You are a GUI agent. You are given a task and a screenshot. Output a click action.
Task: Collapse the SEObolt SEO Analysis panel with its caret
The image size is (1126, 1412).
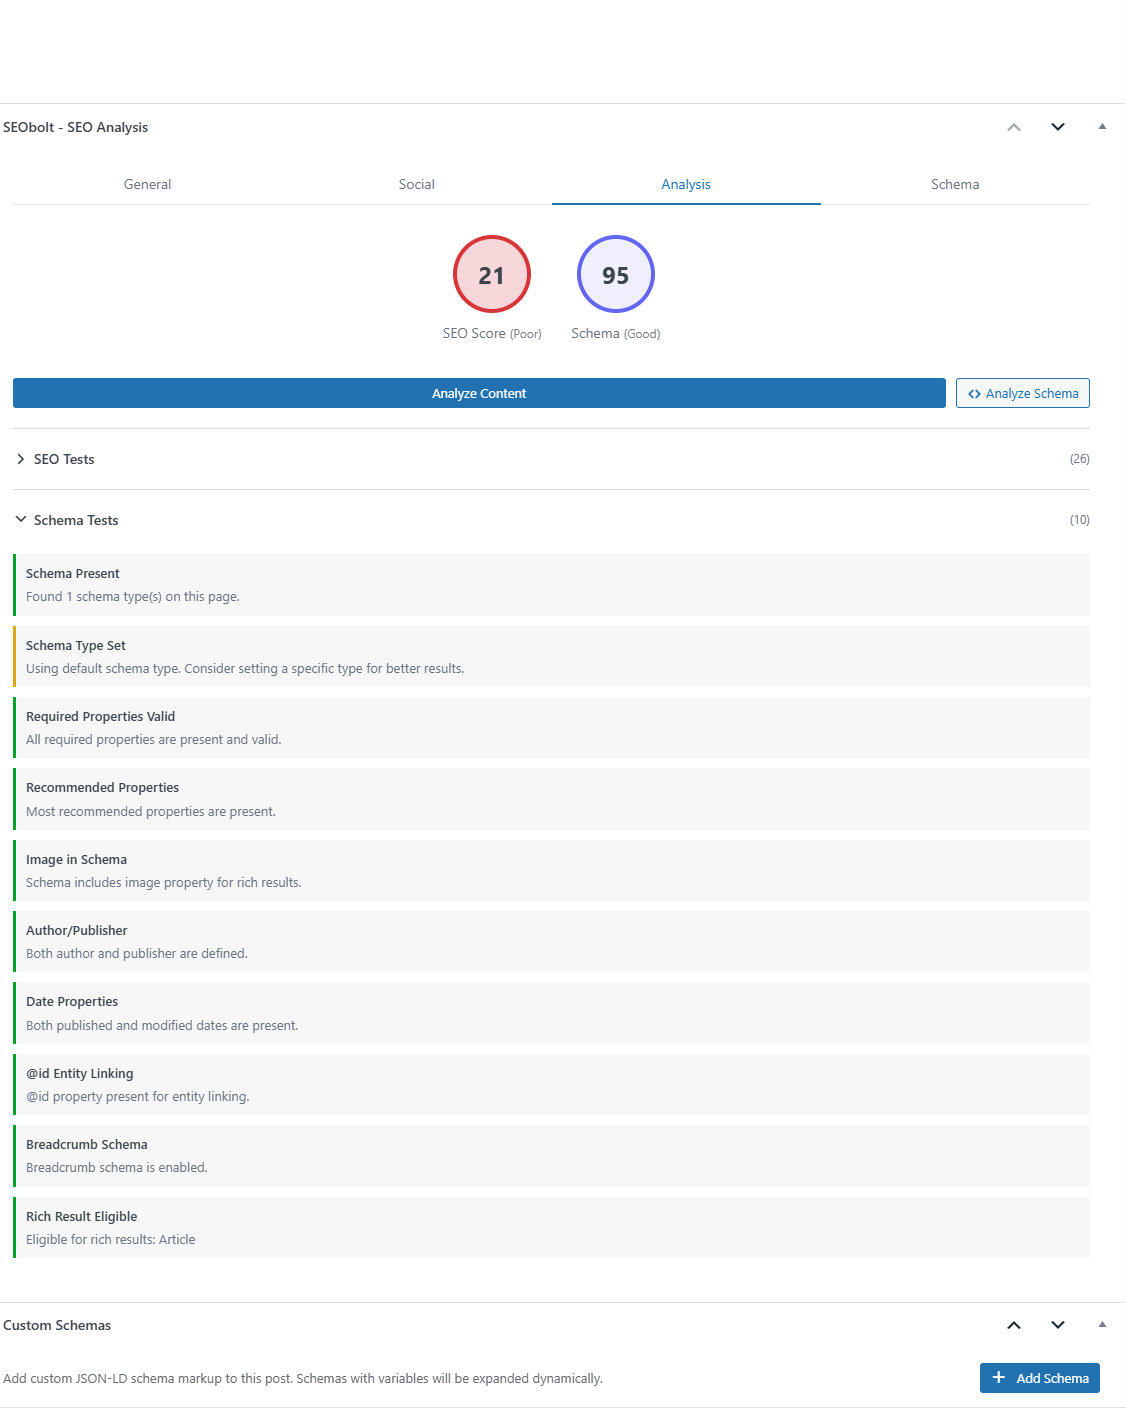(x=1101, y=127)
